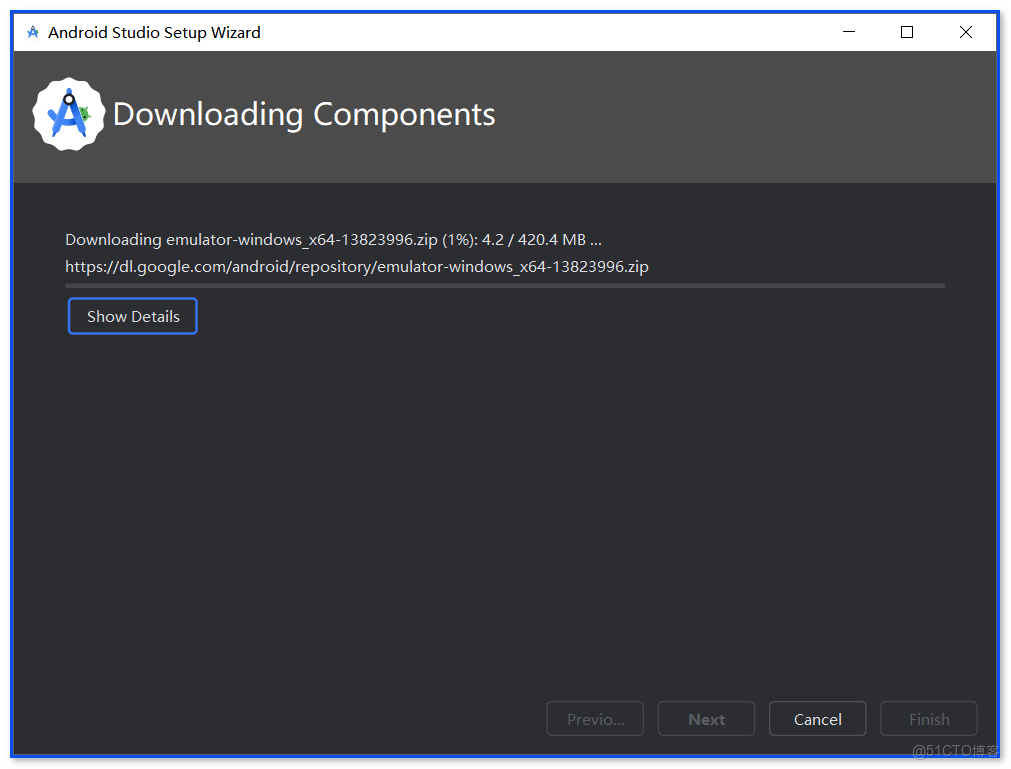Maximize the setup wizard window
This screenshot has height=769, width=1011.
point(906,32)
